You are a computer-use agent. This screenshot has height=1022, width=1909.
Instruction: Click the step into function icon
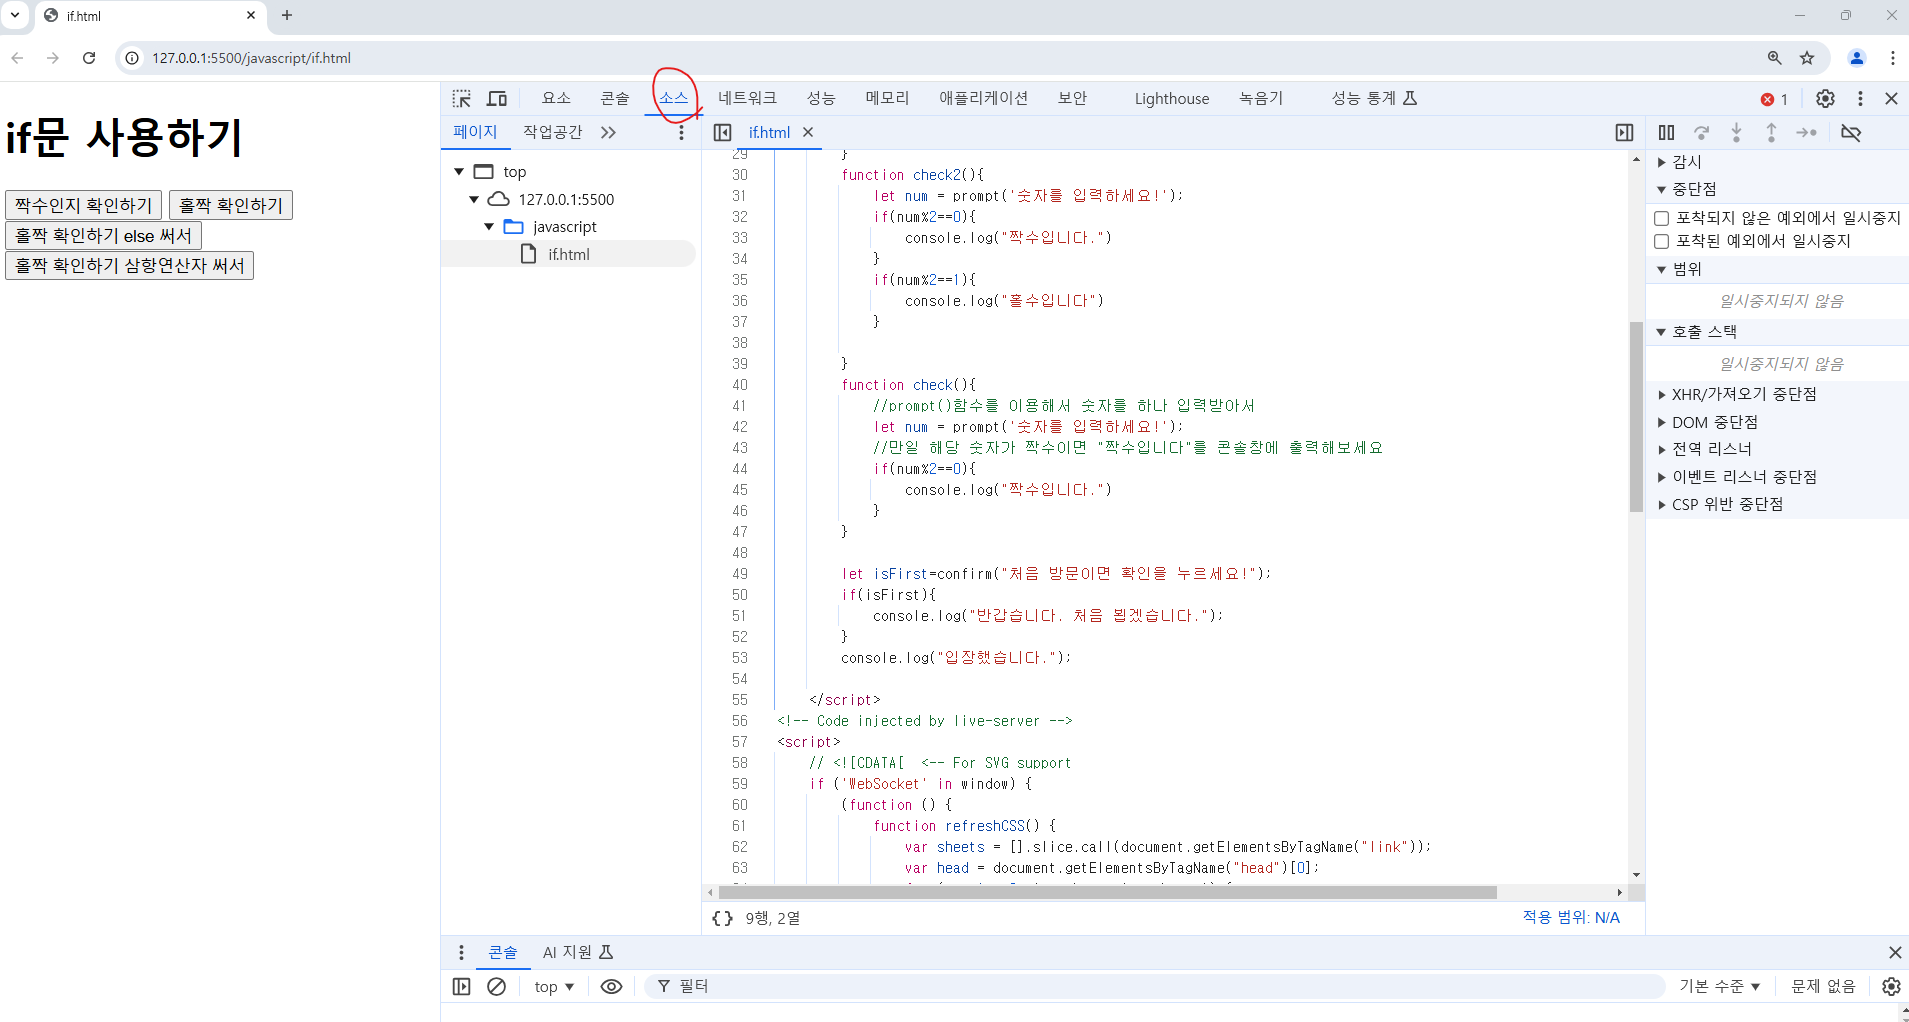point(1736,132)
